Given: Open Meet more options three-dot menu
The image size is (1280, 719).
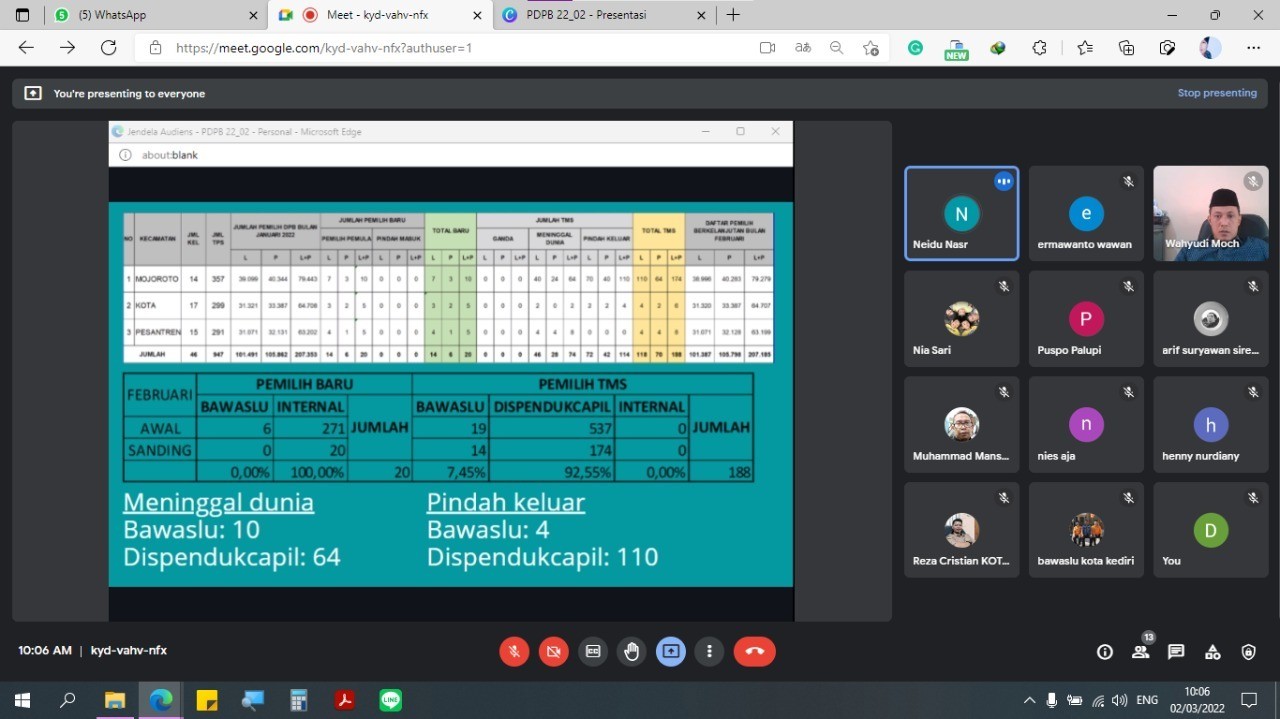Looking at the screenshot, I should (709, 651).
